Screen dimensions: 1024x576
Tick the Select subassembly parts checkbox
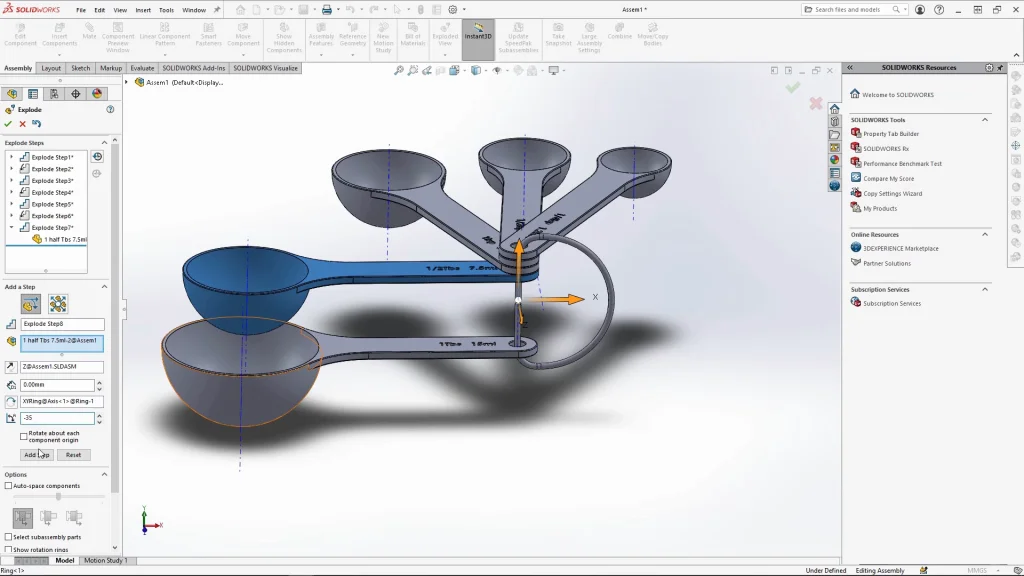(x=9, y=537)
